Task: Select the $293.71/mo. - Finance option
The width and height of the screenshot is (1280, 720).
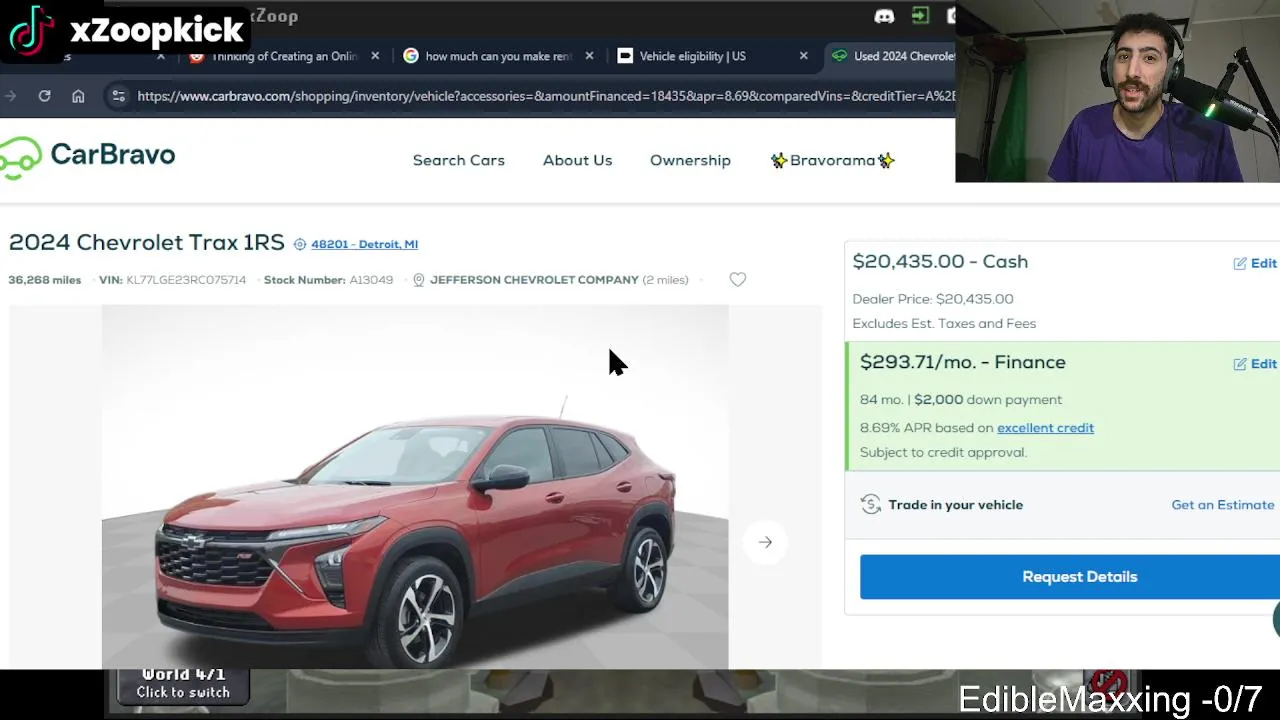Action: click(962, 362)
